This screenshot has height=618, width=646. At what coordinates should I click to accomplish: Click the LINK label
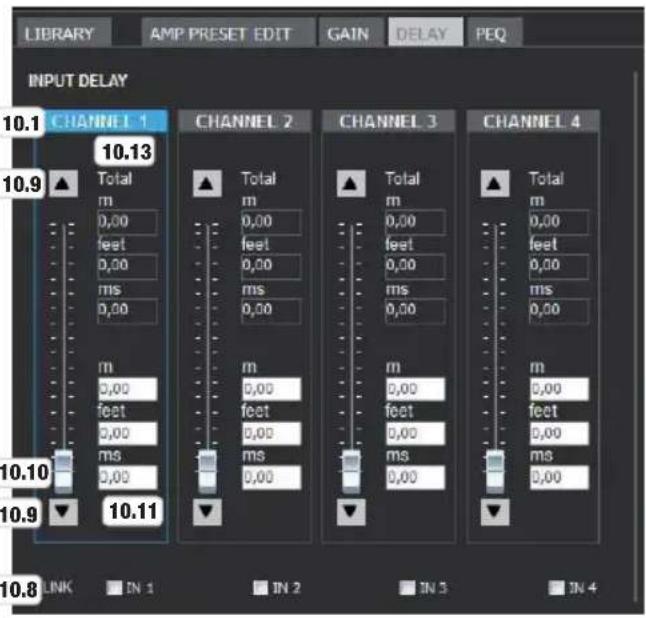[58, 588]
